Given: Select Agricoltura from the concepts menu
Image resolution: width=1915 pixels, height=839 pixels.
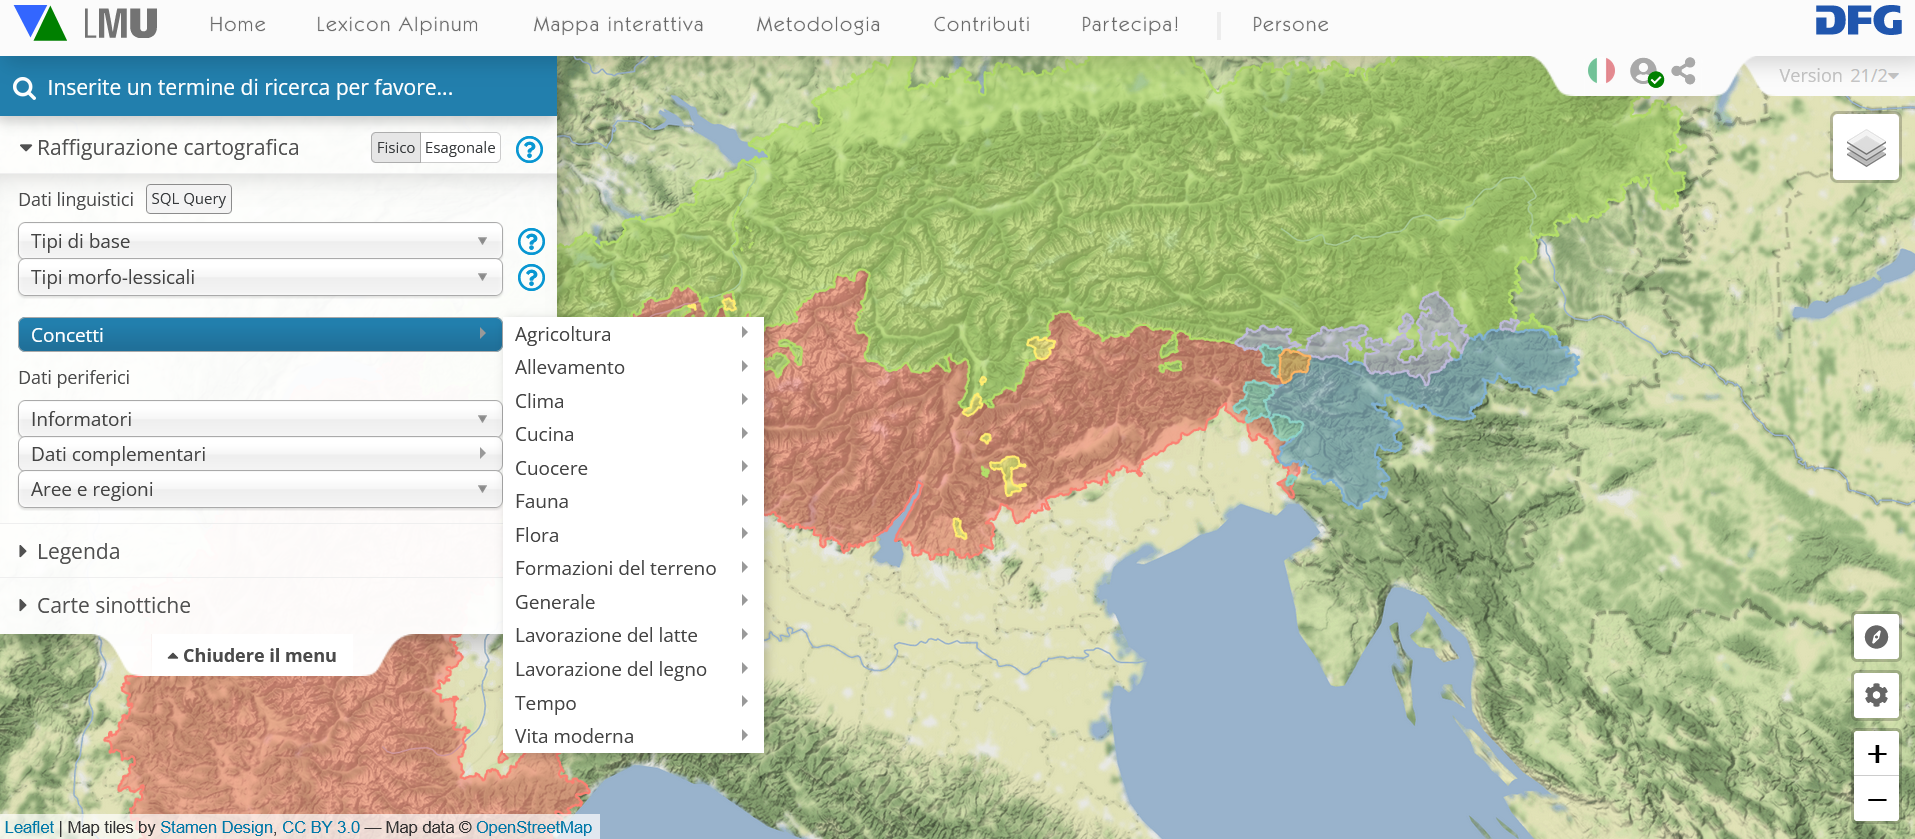Looking at the screenshot, I should (633, 334).
